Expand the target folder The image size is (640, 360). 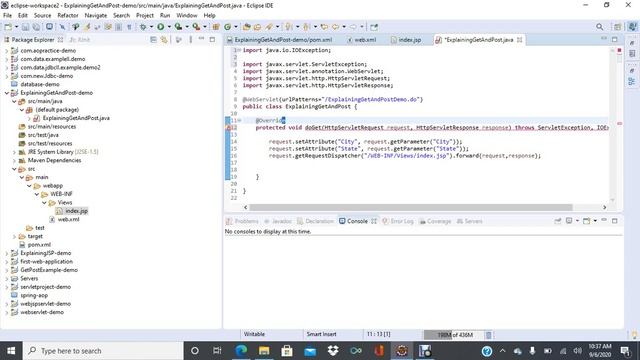click(x=14, y=236)
